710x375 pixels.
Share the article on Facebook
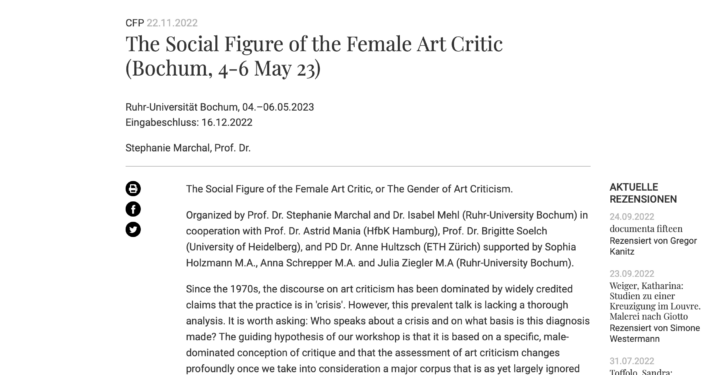tap(133, 209)
